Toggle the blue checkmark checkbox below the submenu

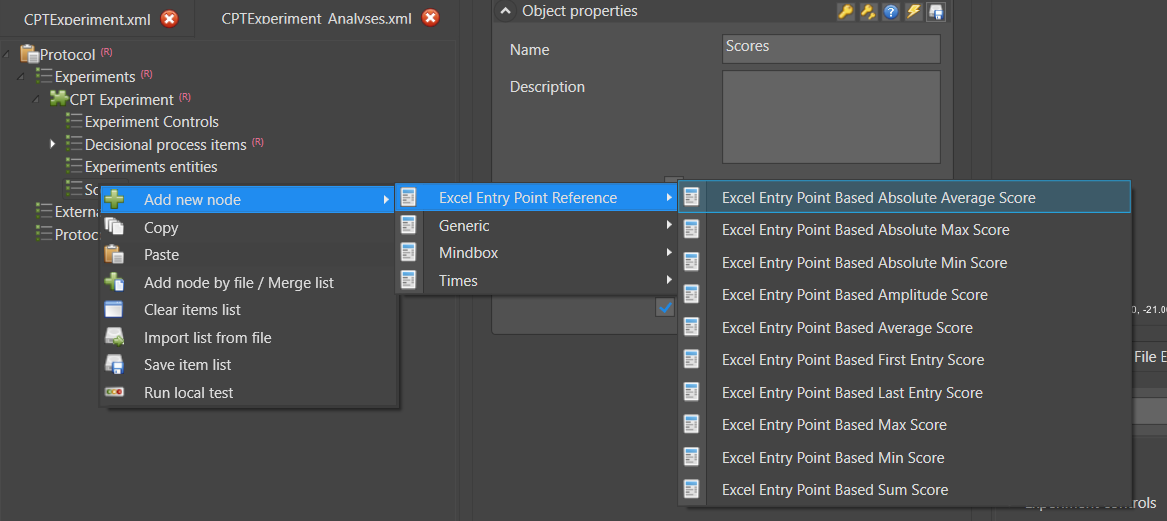click(x=665, y=307)
